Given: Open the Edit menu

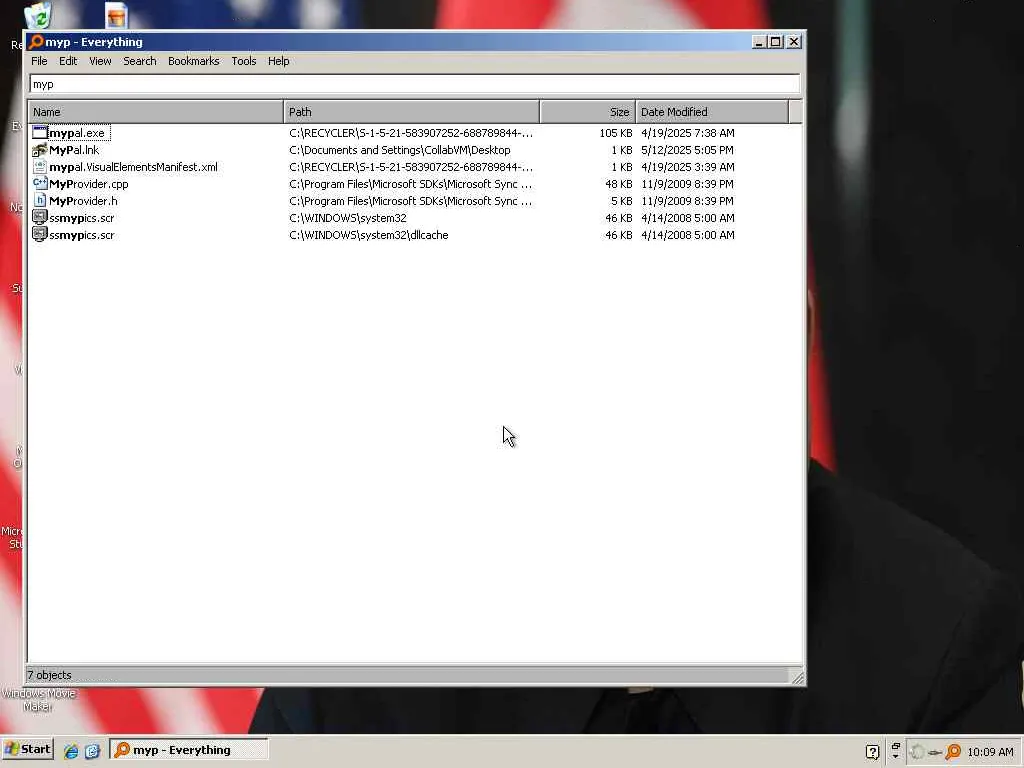Looking at the screenshot, I should point(68,61).
